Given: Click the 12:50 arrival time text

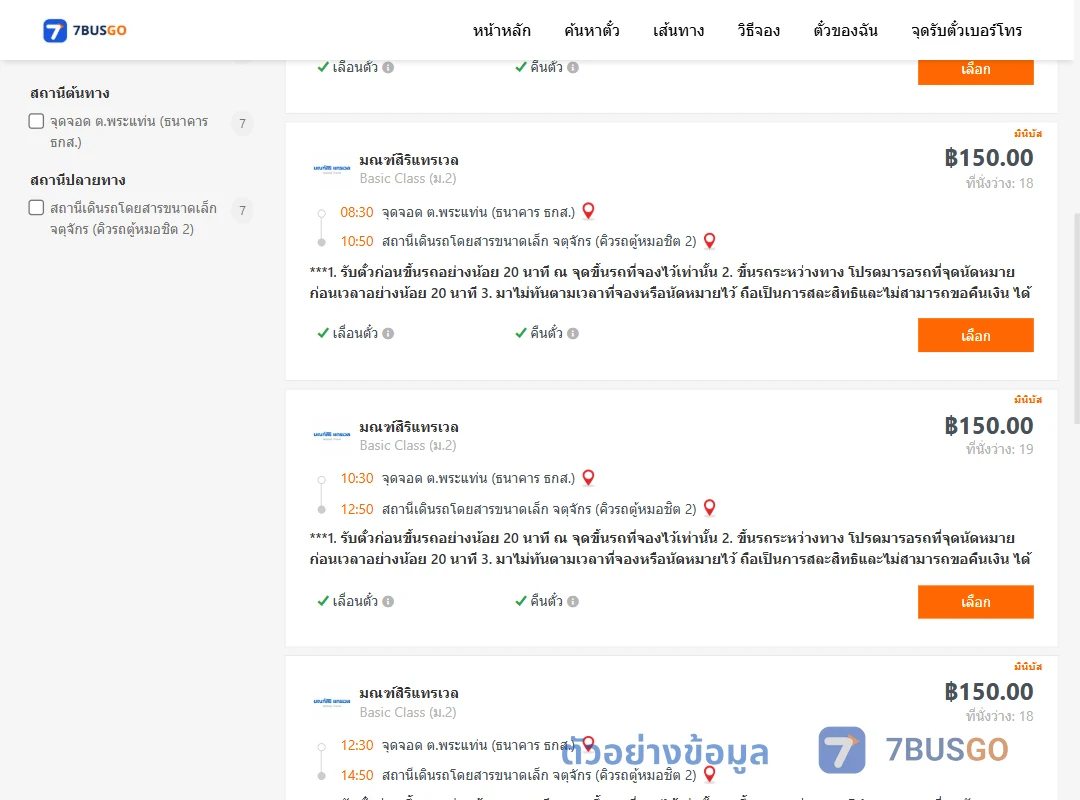Looking at the screenshot, I should (x=357, y=509).
